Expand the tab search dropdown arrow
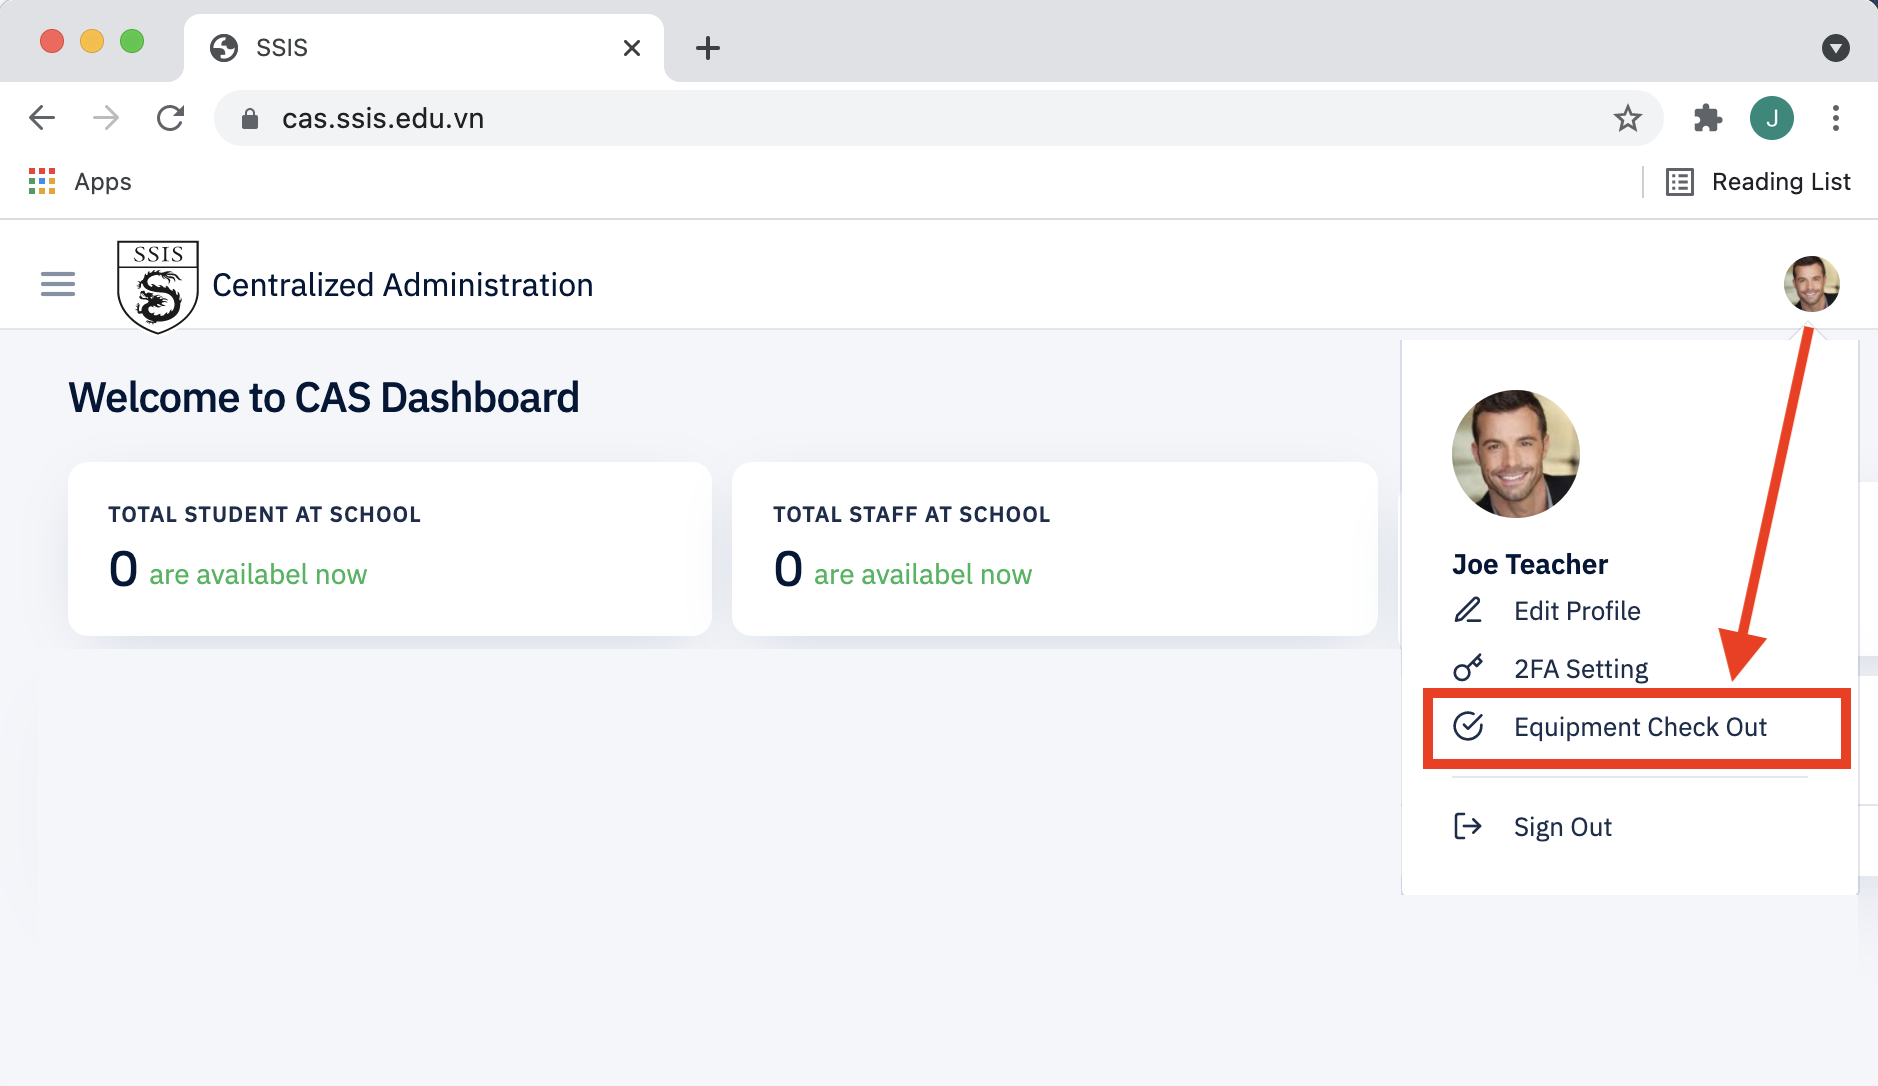Screen dimensions: 1878x1086 tap(1835, 48)
